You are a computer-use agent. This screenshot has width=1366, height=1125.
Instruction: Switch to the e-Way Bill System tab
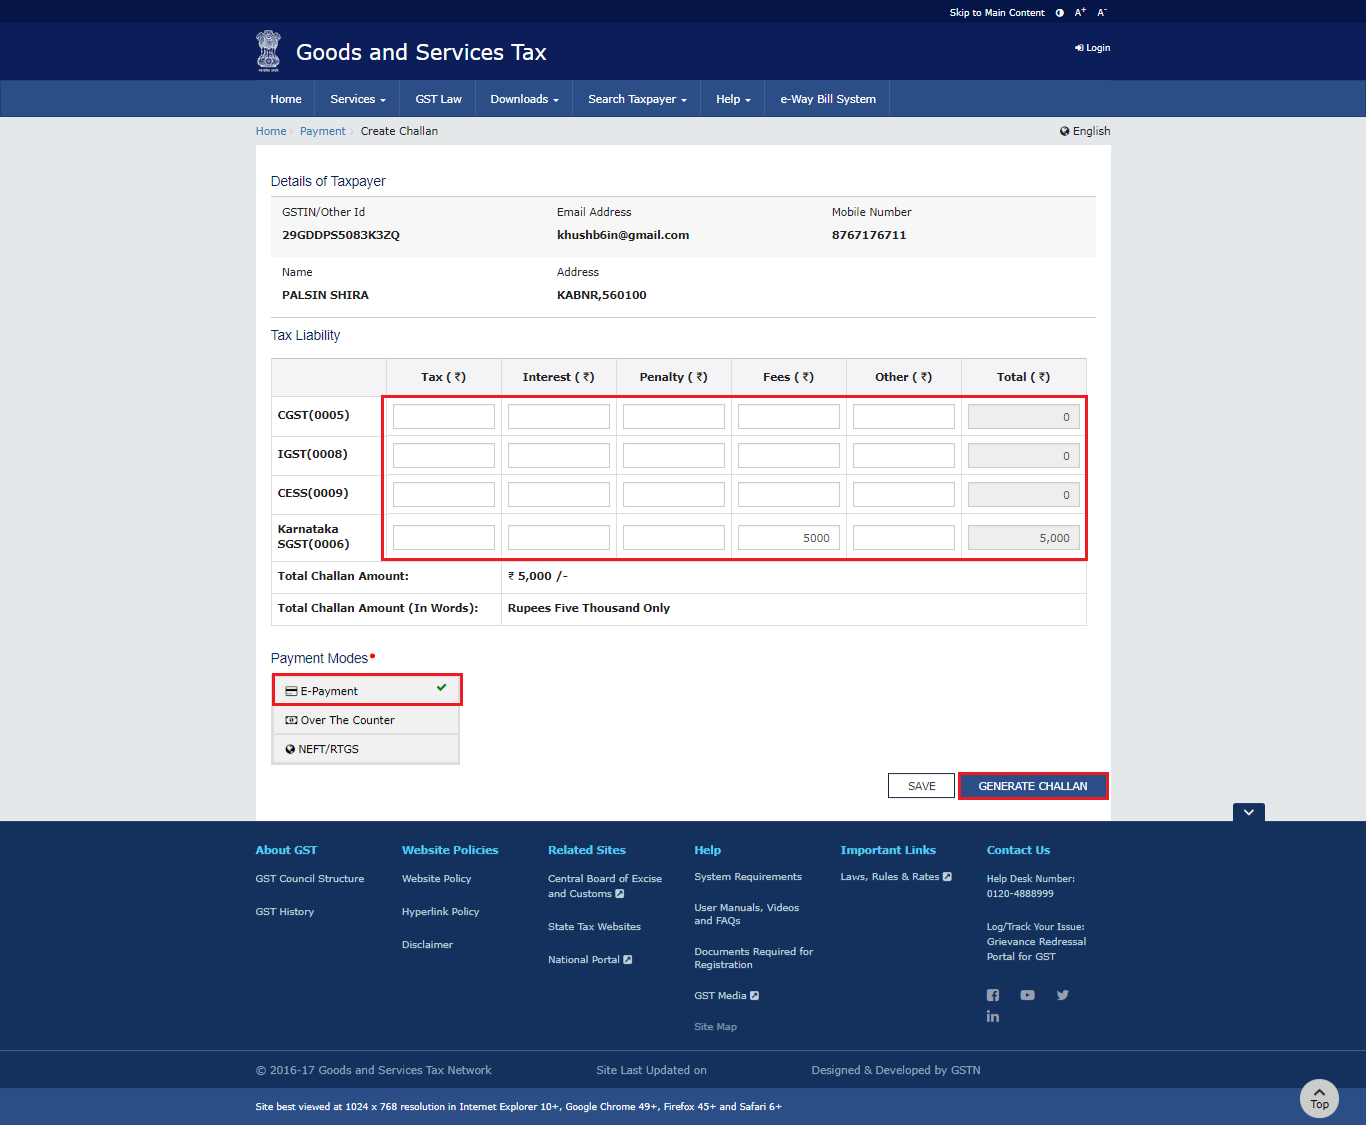(x=827, y=98)
